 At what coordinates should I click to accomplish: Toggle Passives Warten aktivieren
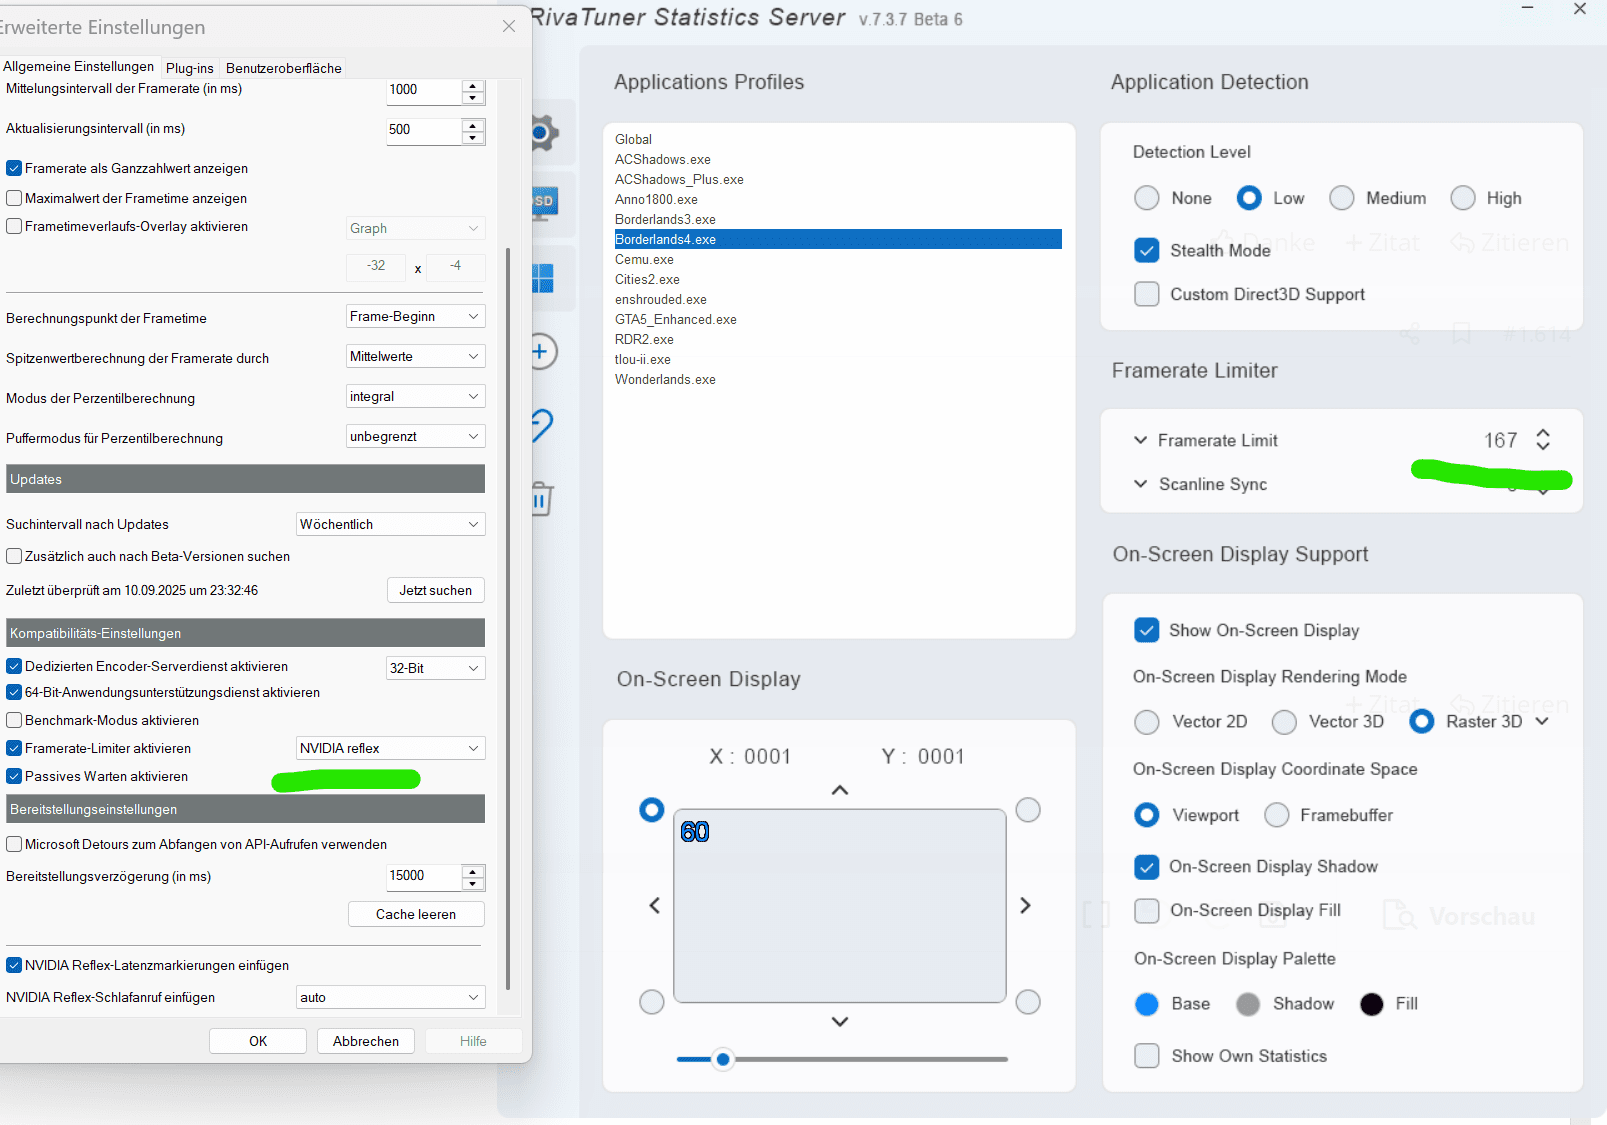(x=14, y=776)
